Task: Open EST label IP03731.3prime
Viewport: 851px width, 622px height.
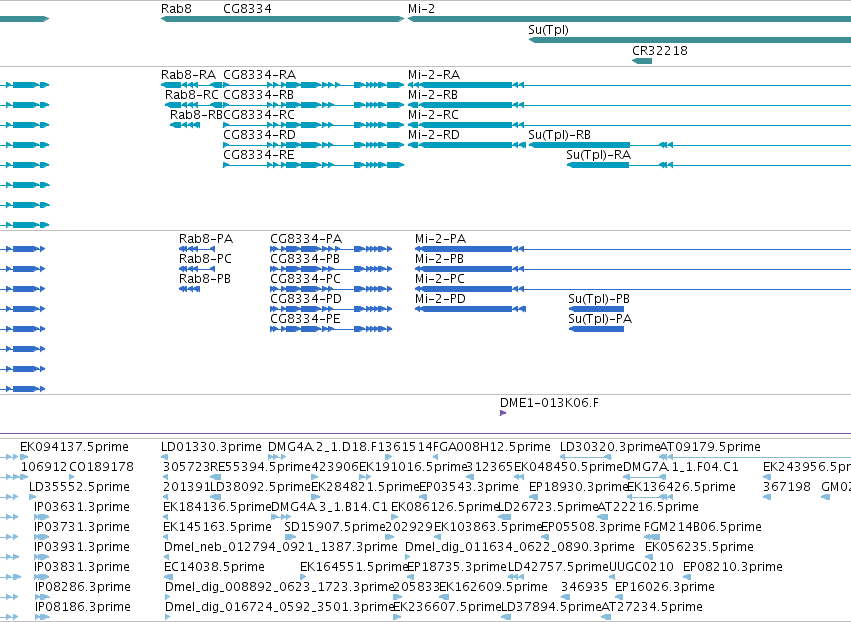Action: (82, 527)
